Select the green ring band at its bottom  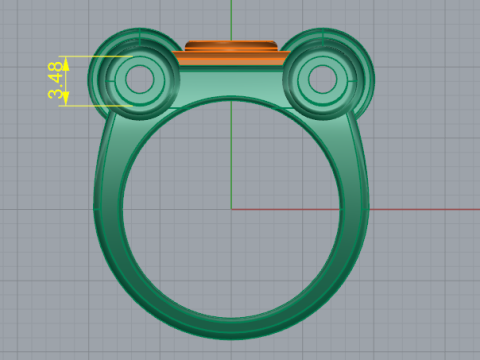[231, 328]
